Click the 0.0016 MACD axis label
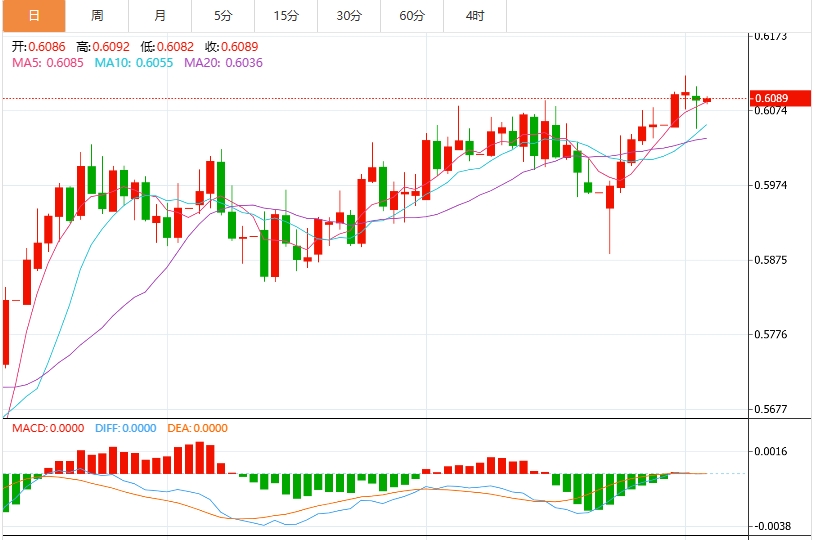 click(x=771, y=452)
